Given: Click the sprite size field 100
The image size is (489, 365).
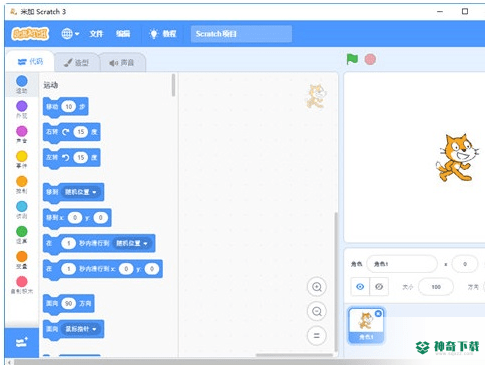Looking at the screenshot, I should [436, 287].
